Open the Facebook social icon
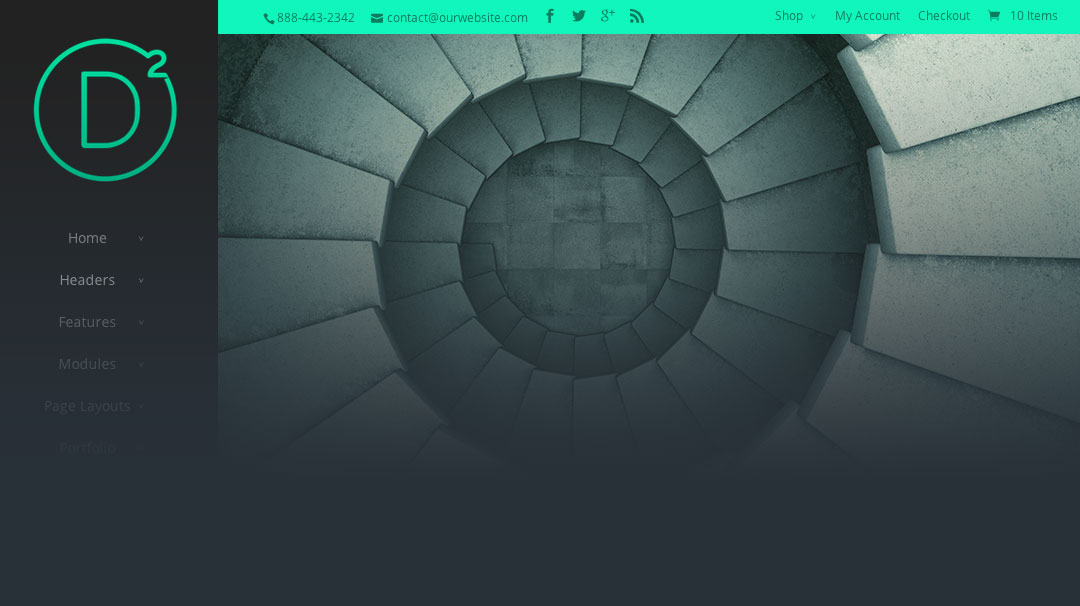1080x606 pixels. pyautogui.click(x=549, y=16)
